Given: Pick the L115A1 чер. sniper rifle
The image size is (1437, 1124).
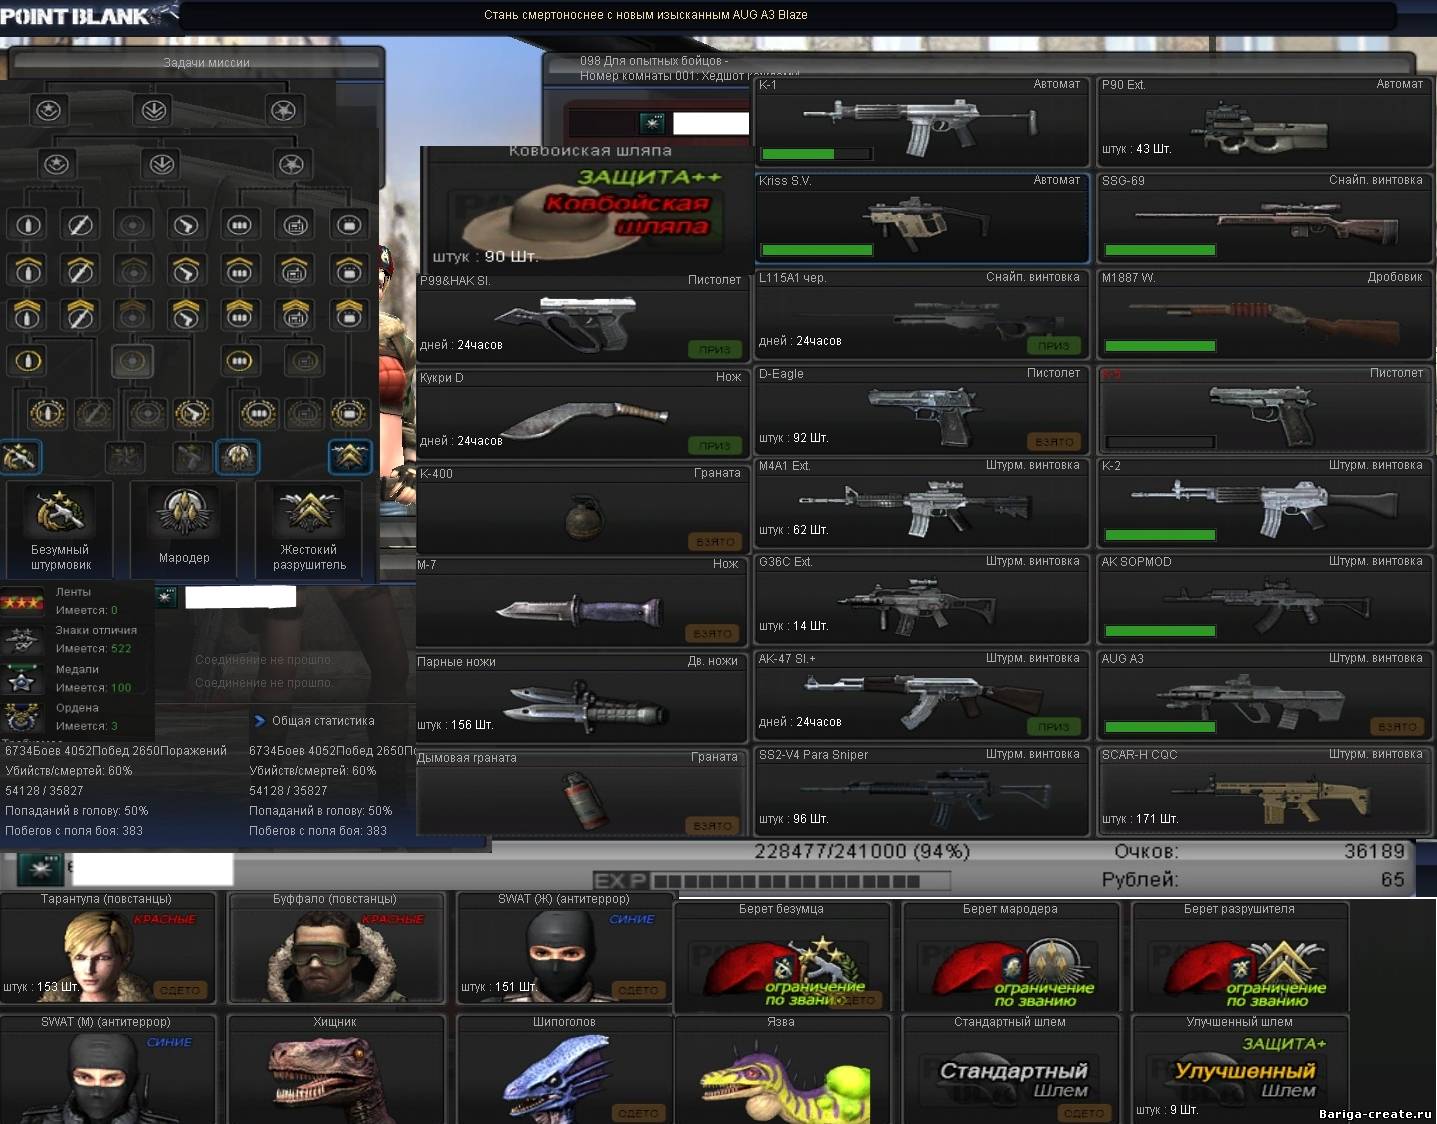Looking at the screenshot, I should point(921,314).
